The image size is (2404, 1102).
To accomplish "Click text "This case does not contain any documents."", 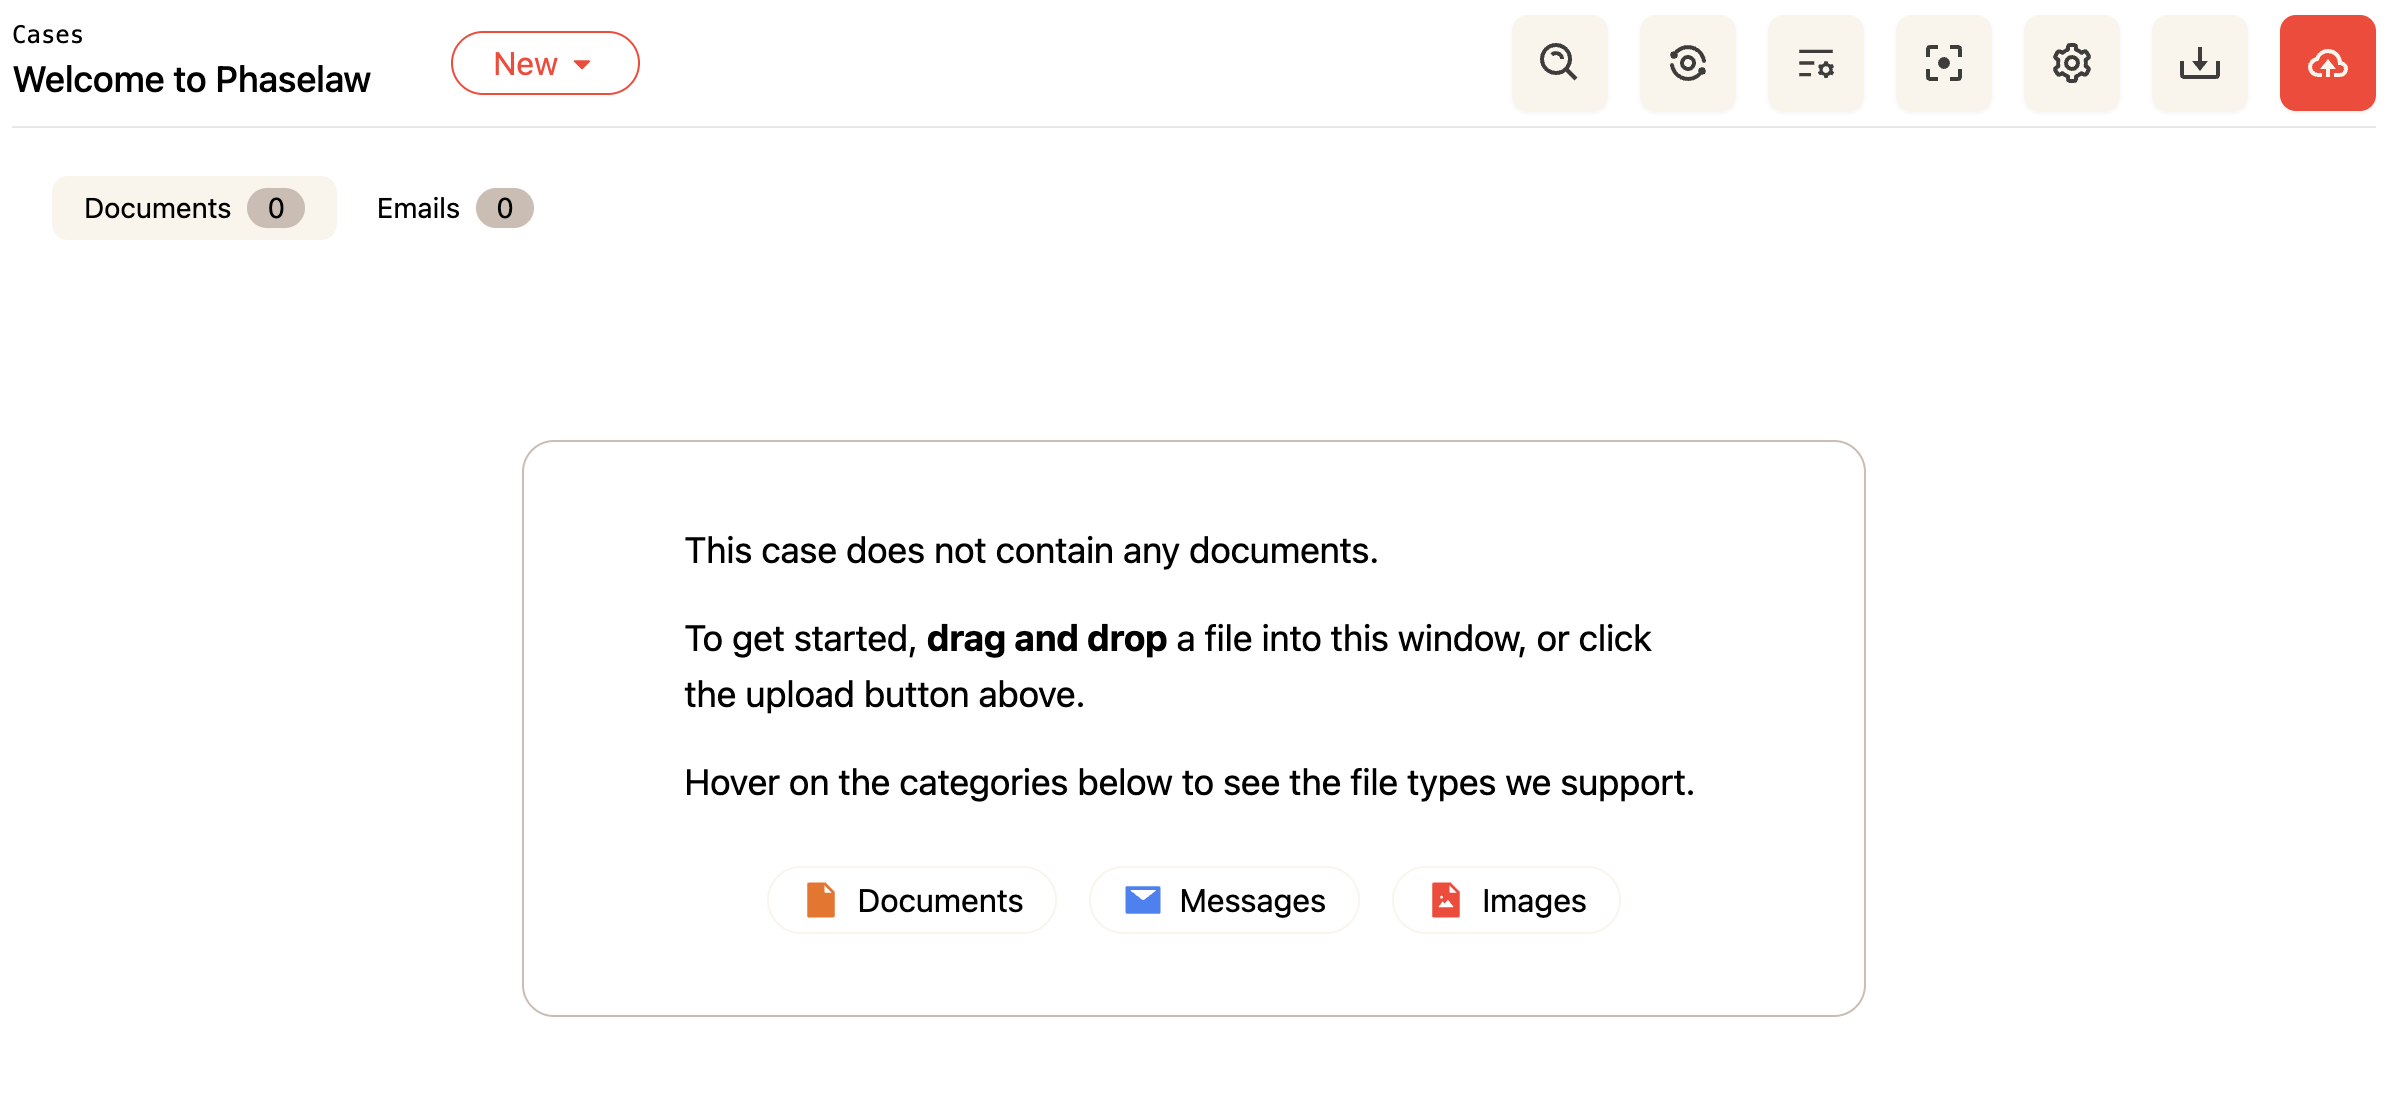I will tap(1031, 551).
